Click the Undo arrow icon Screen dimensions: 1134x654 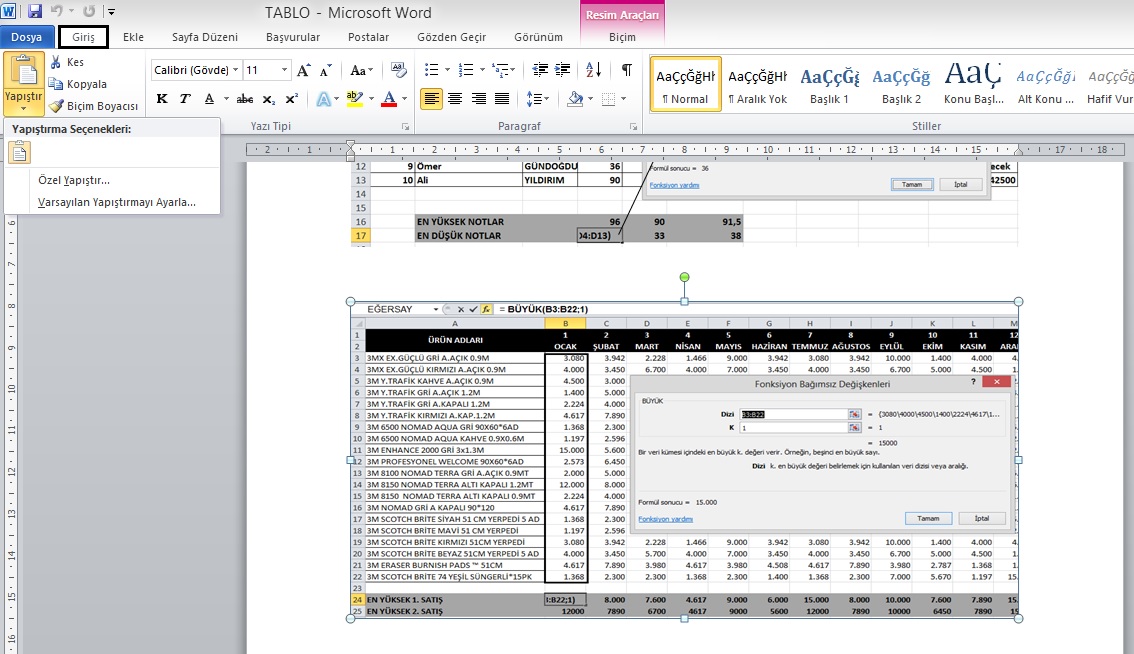click(57, 11)
